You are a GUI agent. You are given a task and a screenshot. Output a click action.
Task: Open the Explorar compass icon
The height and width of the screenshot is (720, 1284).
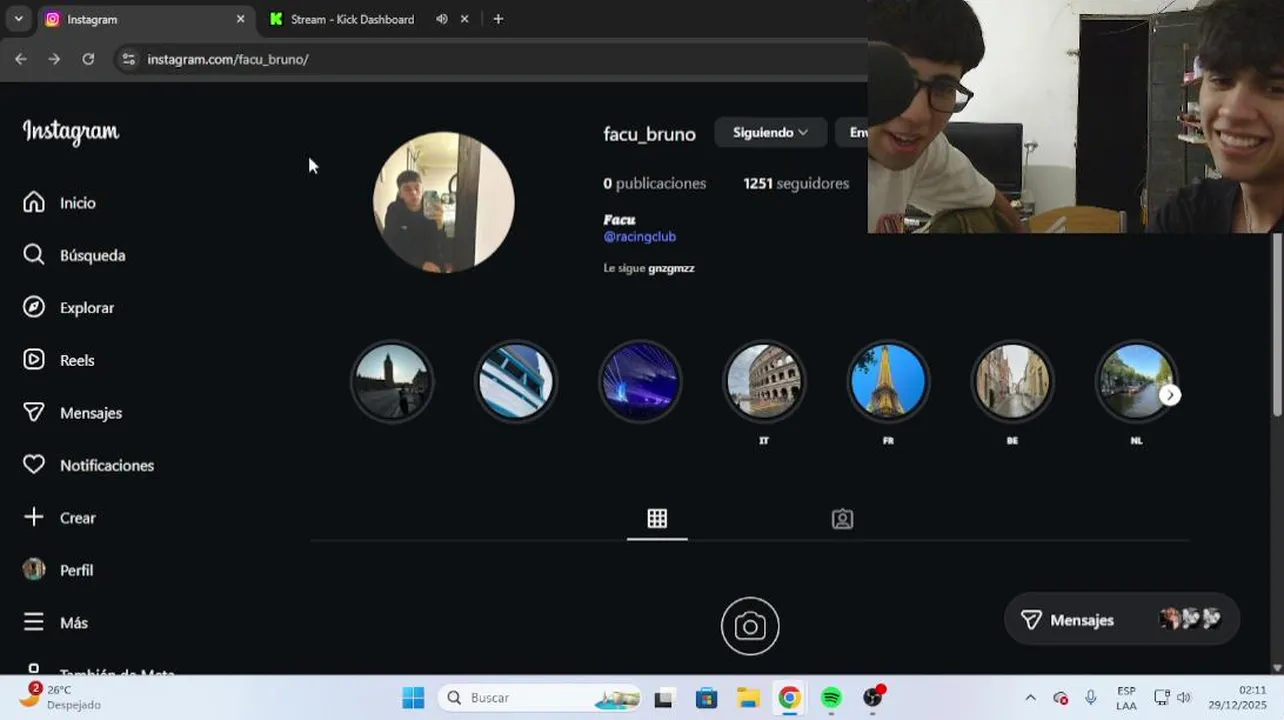click(x=34, y=307)
